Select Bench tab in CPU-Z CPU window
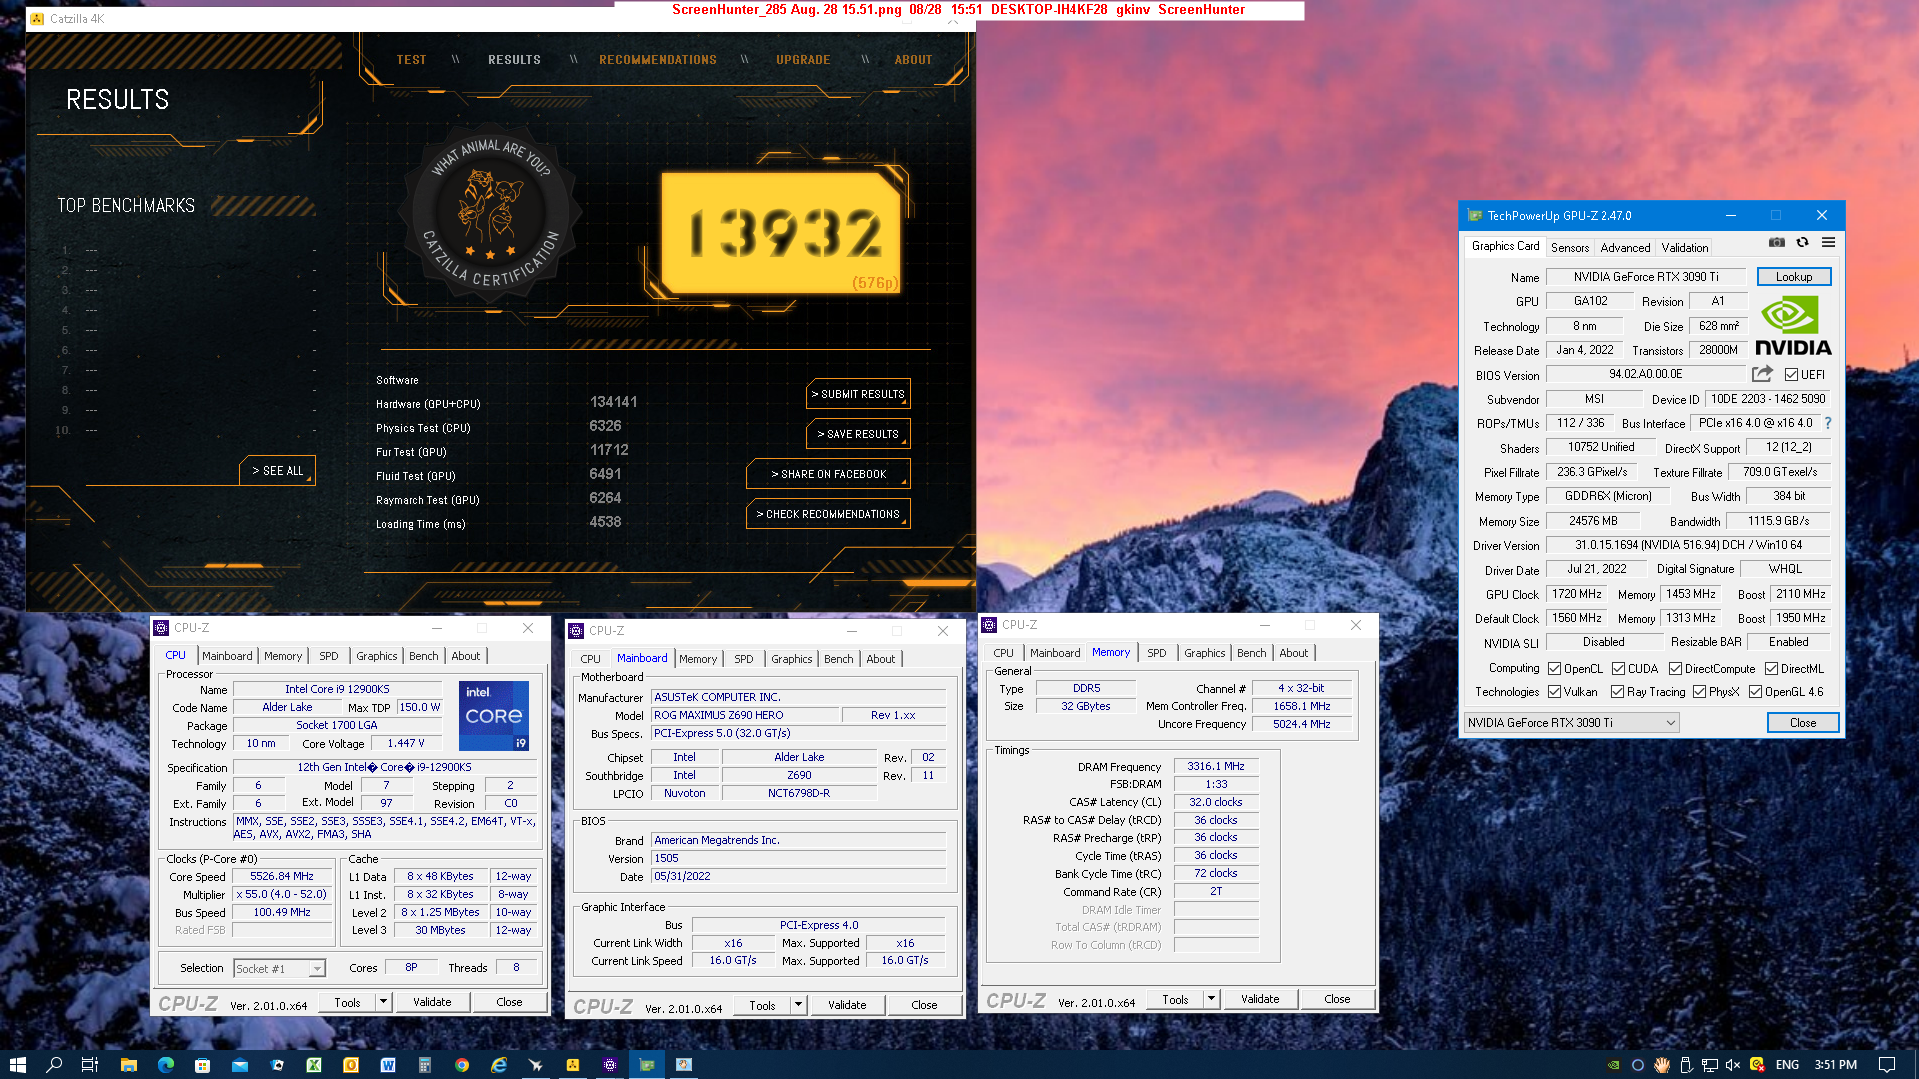 pyautogui.click(x=424, y=656)
